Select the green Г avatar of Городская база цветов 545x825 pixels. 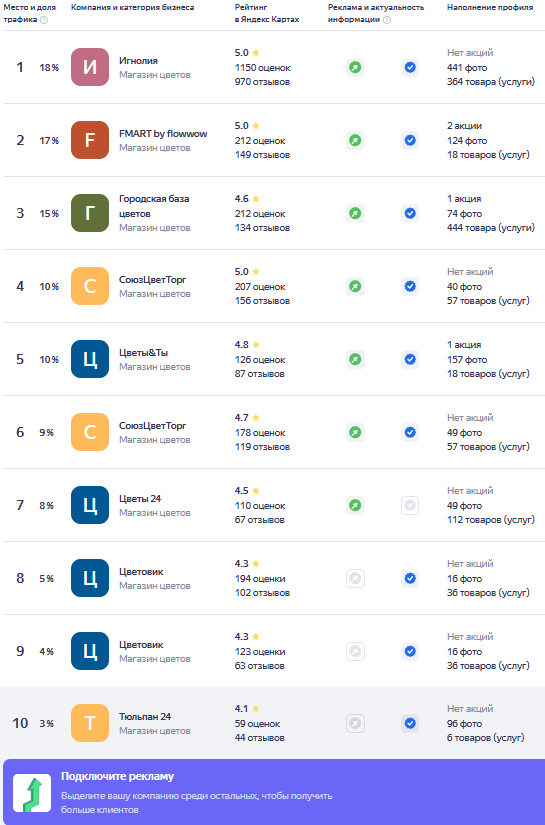90,213
